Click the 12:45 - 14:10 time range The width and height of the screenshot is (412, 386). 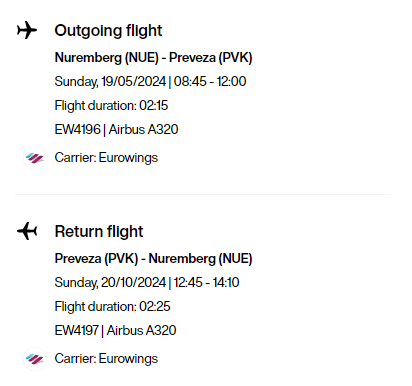206,283
